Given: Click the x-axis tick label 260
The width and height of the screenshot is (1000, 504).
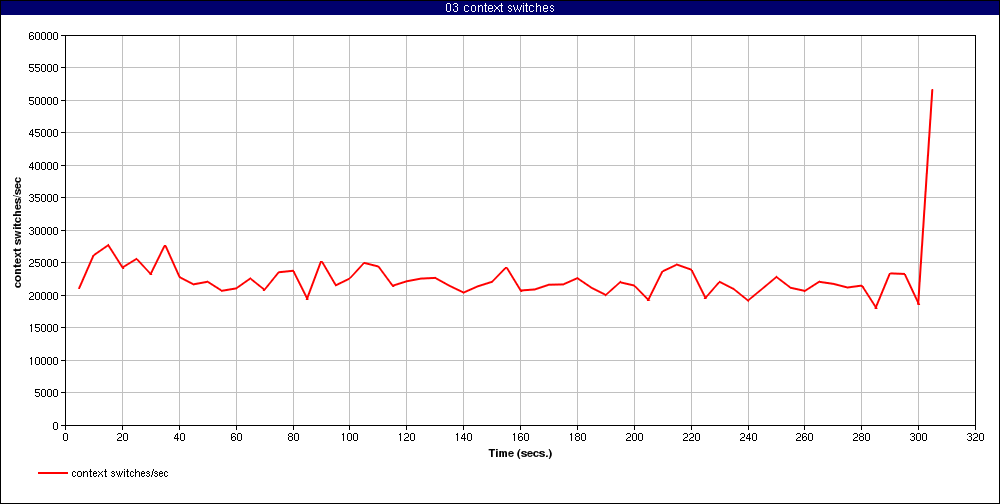Looking at the screenshot, I should (805, 438).
